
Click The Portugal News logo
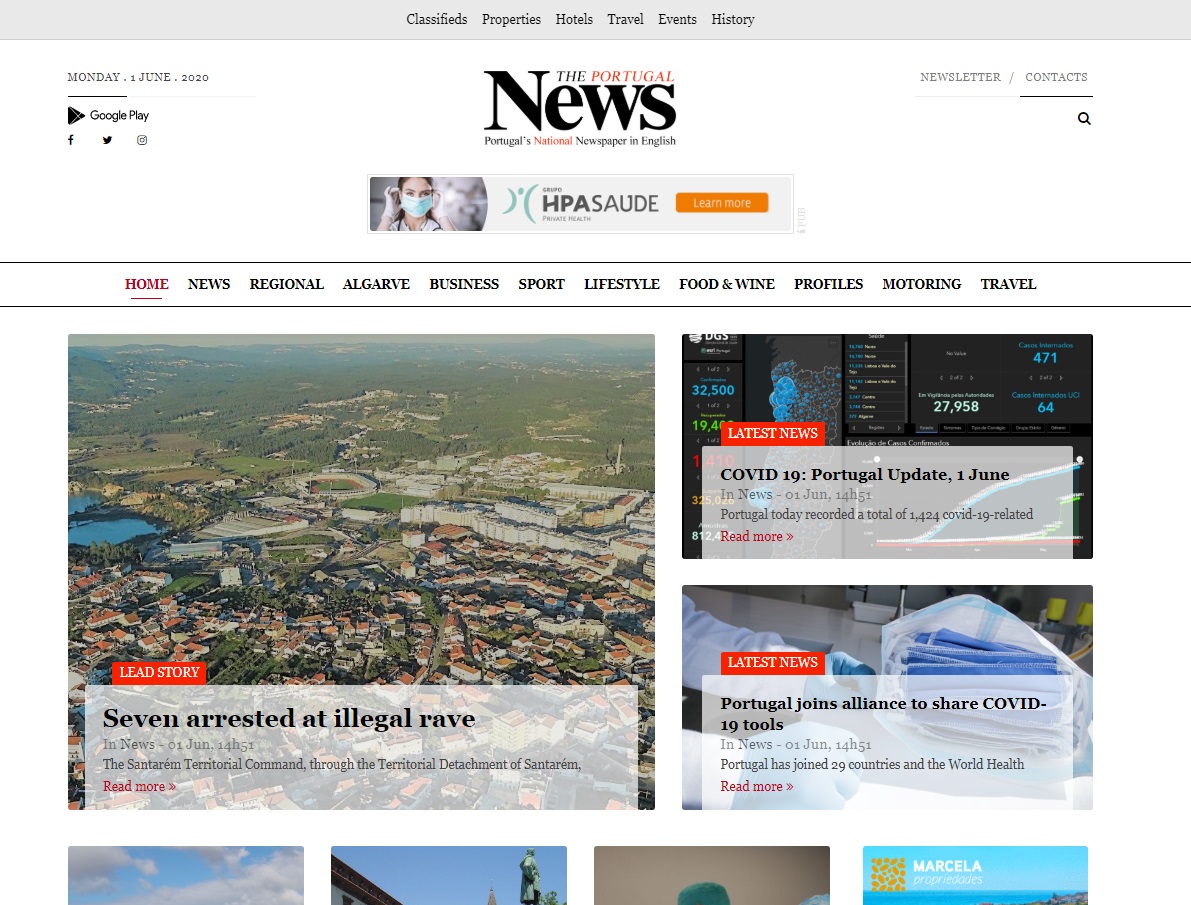580,107
